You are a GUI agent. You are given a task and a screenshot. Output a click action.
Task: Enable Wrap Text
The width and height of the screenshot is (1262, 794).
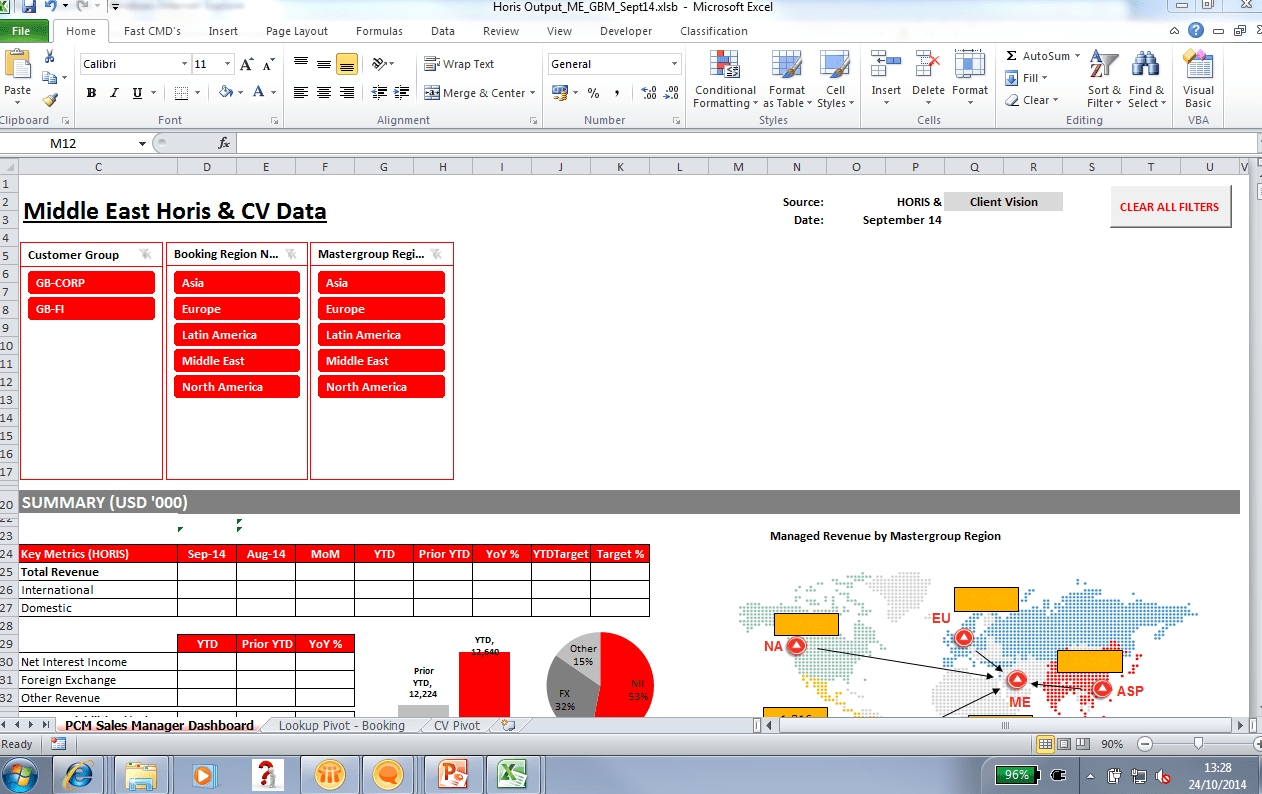pyautogui.click(x=459, y=64)
